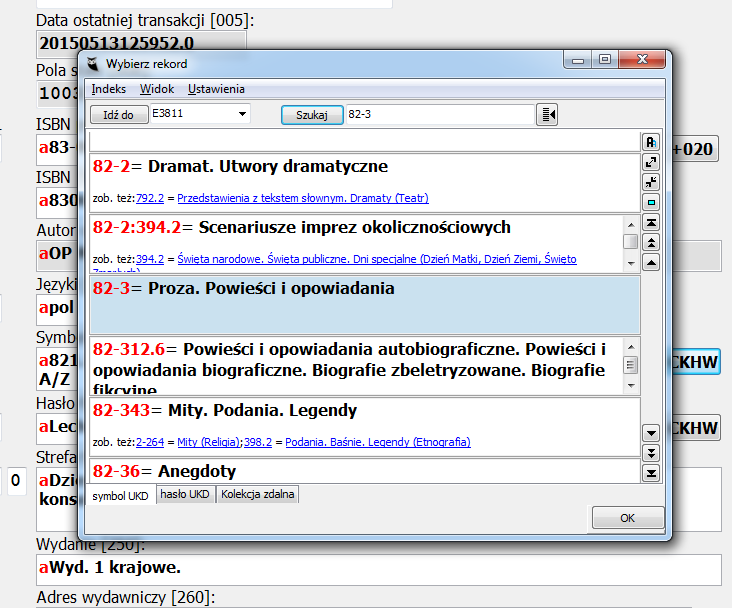Screen dimensions: 732x608
Task: Jump to last record with bottom arrow
Action: [x=651, y=472]
